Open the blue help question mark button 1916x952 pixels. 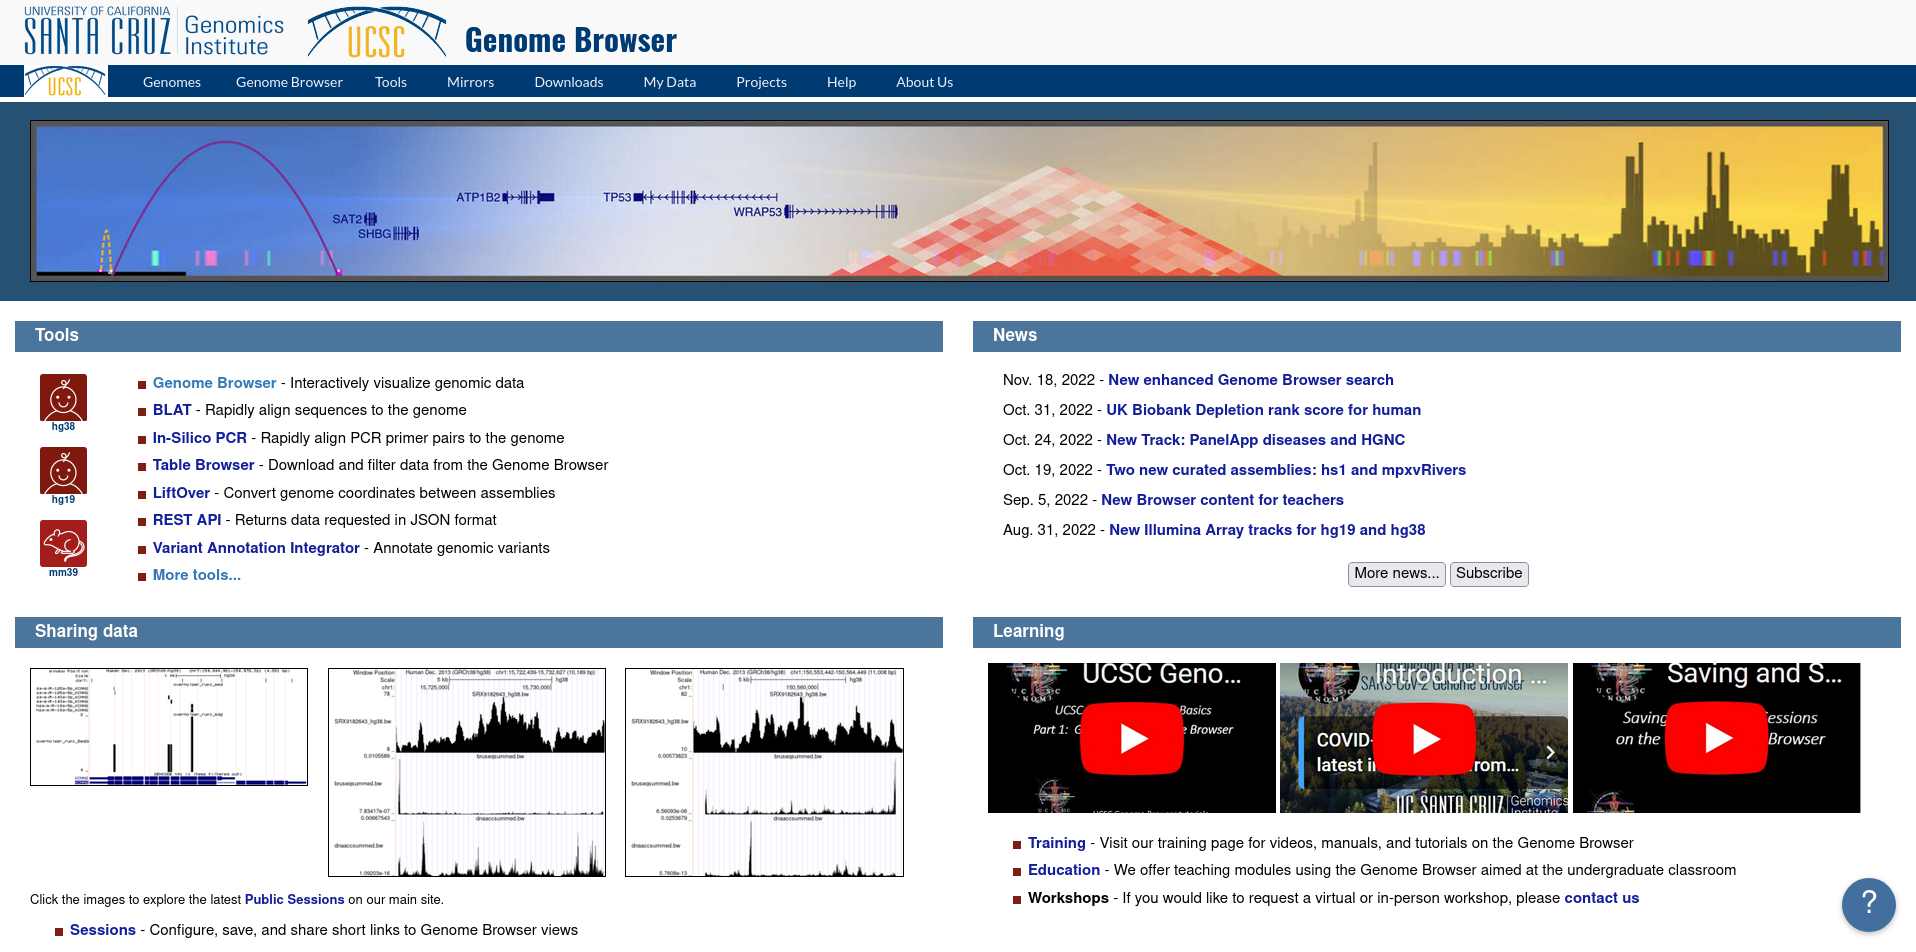(x=1868, y=904)
